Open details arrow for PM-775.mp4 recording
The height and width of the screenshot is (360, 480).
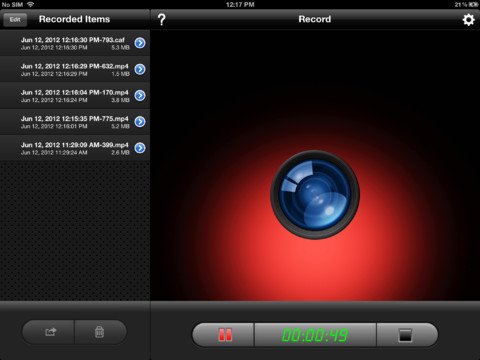pyautogui.click(x=140, y=122)
